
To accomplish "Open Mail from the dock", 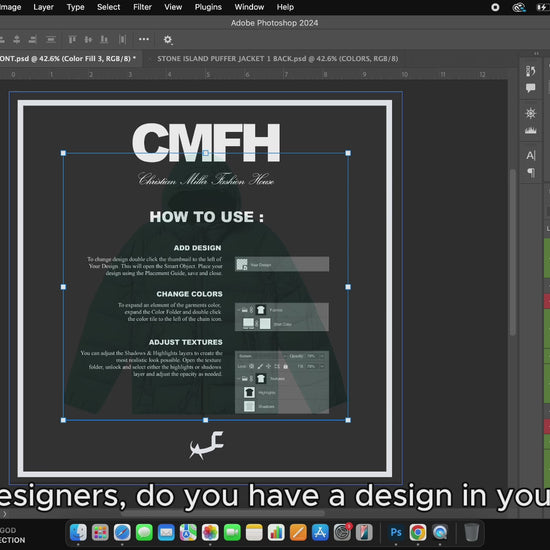I will coord(166,532).
